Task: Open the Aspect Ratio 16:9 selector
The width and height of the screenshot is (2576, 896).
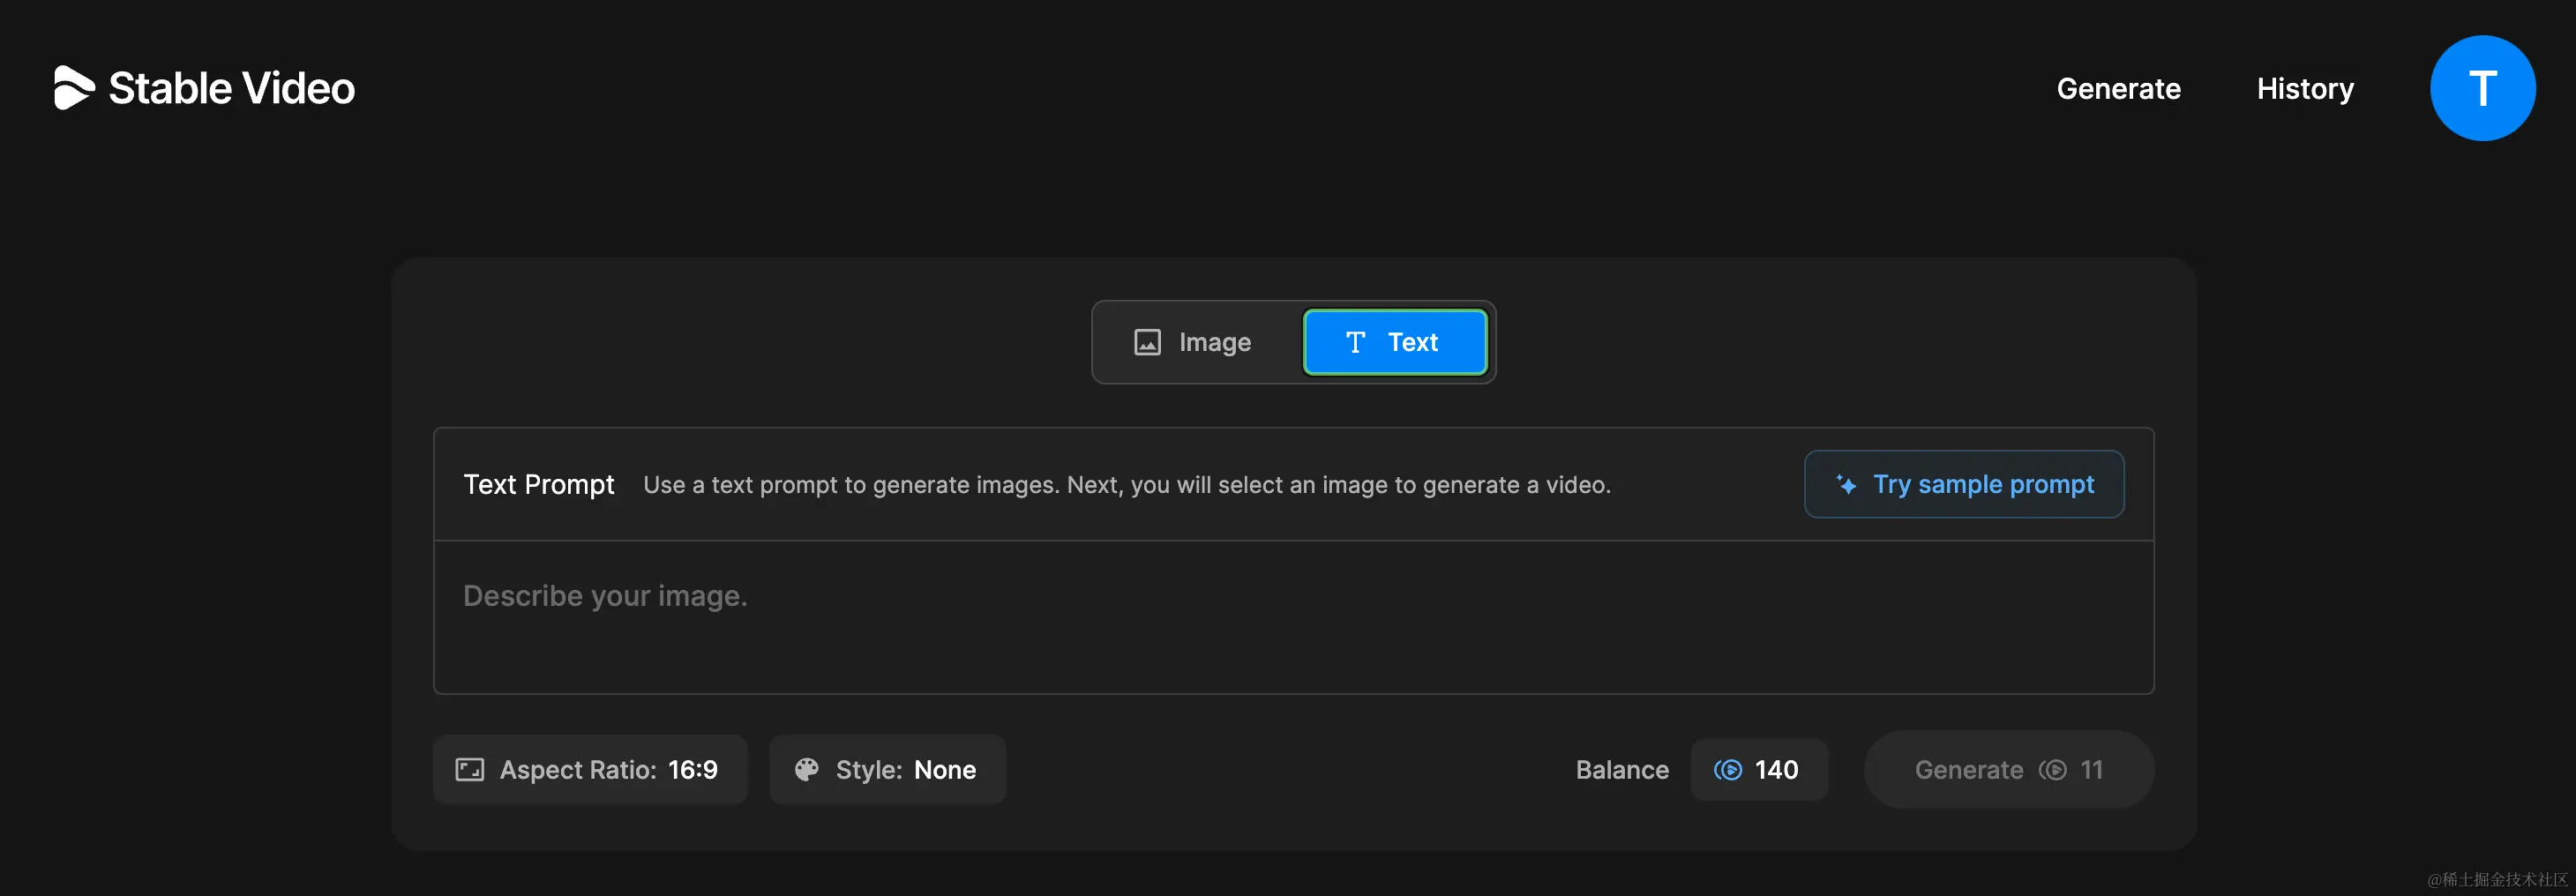Action: coord(590,769)
